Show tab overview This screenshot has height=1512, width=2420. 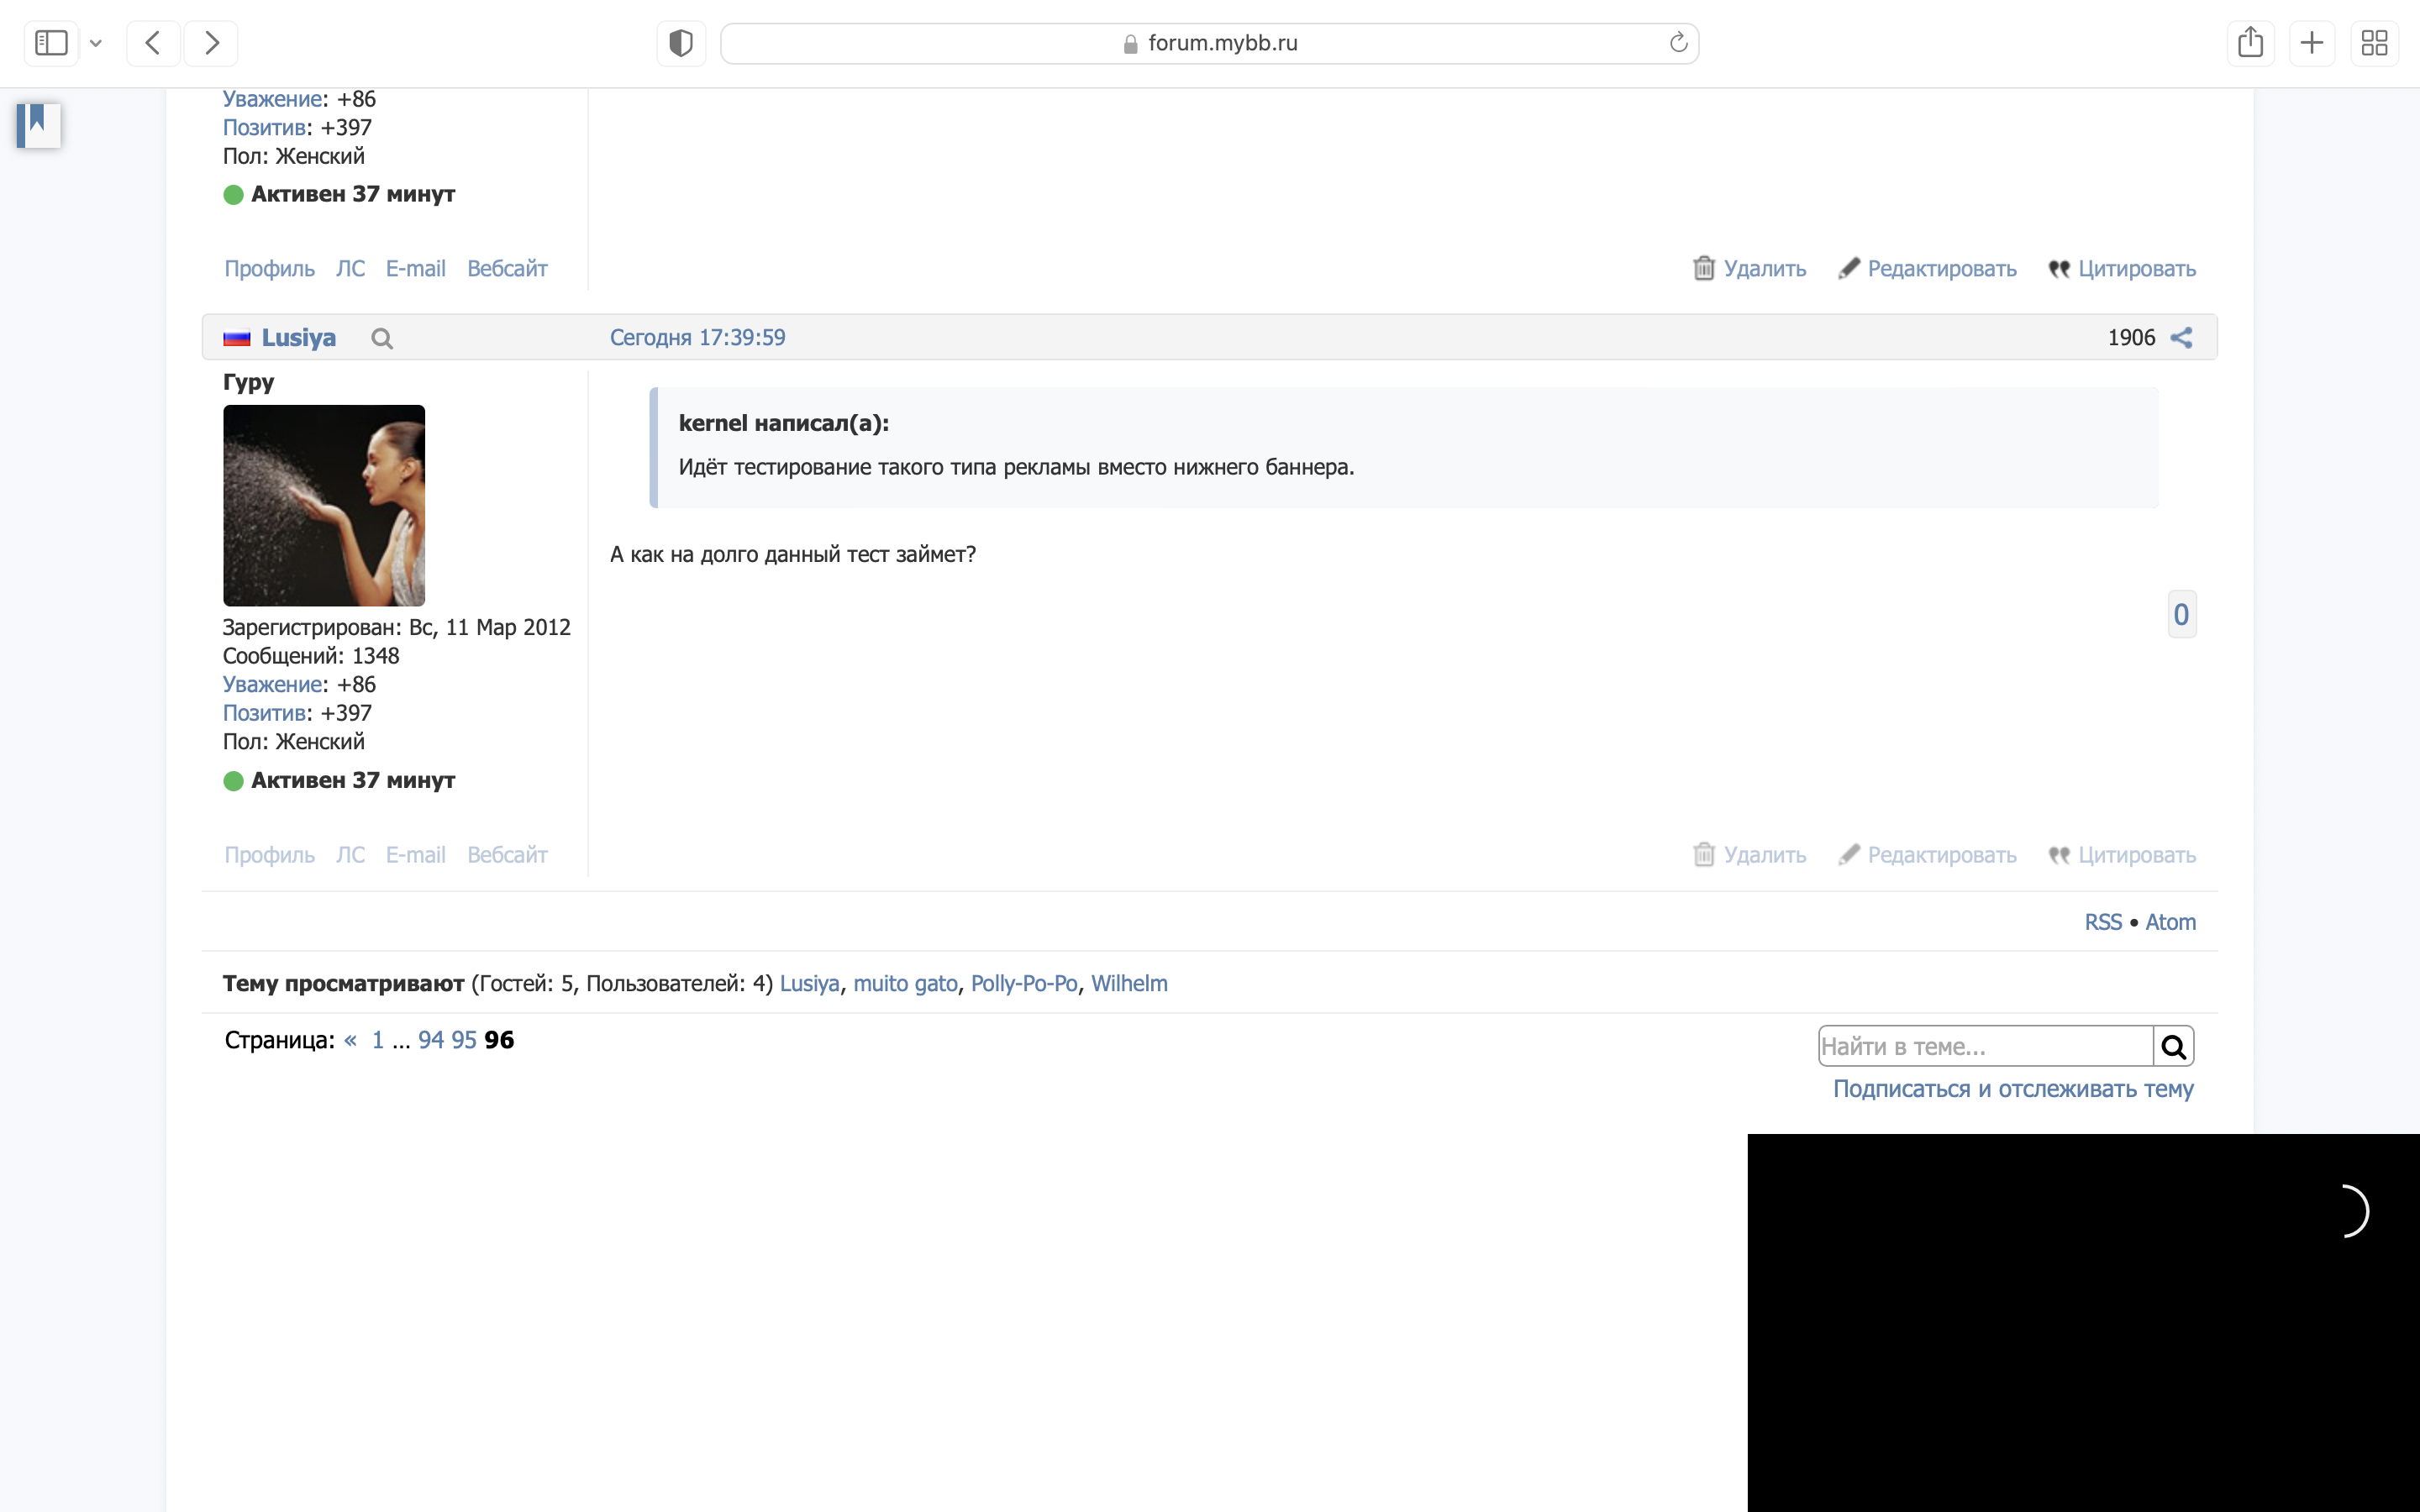pyautogui.click(x=2374, y=43)
